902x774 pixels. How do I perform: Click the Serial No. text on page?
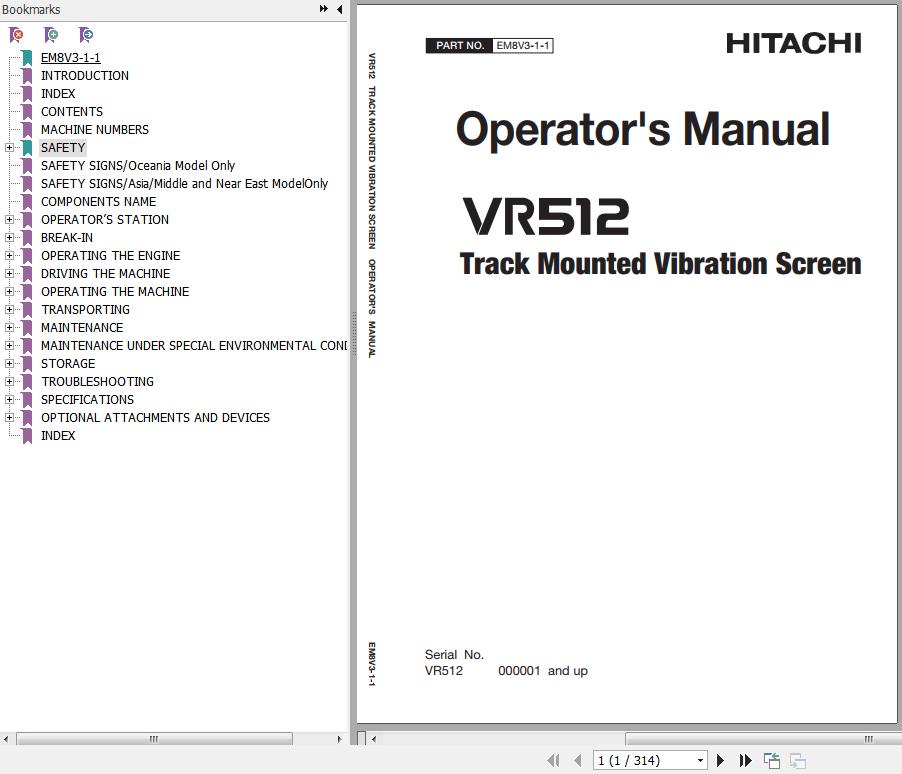[454, 654]
